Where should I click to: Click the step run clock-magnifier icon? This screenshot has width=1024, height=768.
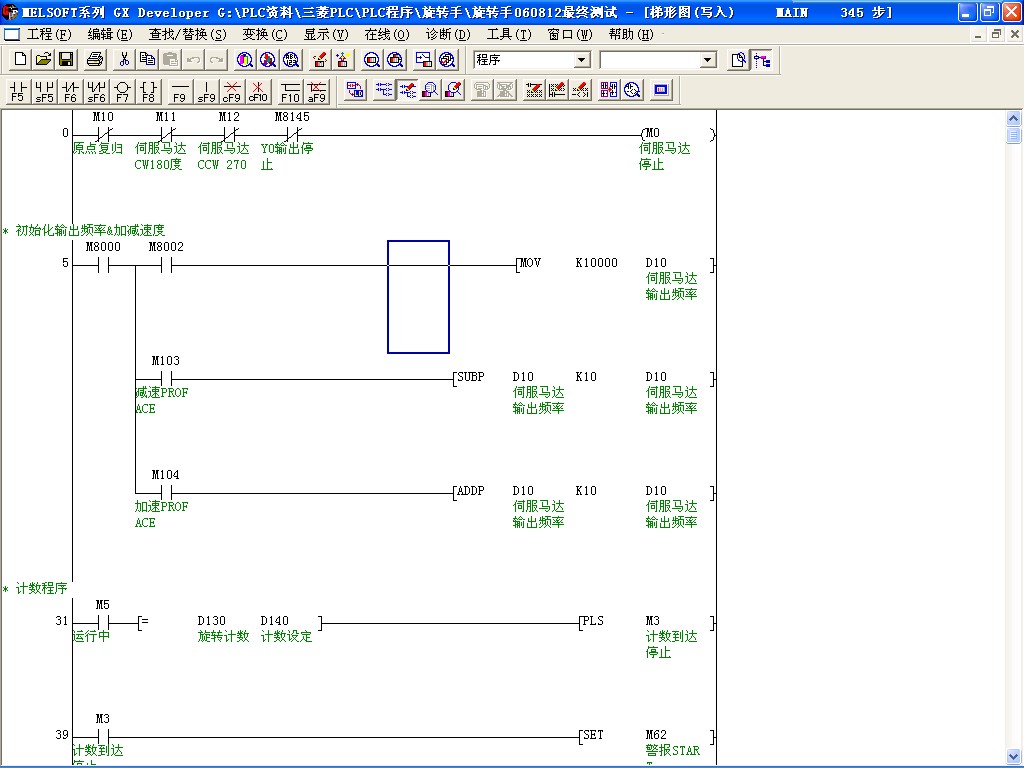632,90
